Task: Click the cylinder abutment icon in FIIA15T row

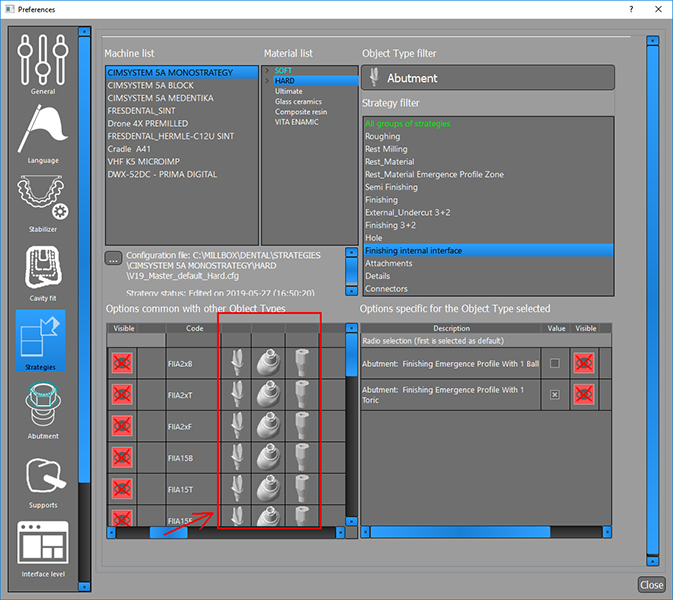Action: [302, 489]
